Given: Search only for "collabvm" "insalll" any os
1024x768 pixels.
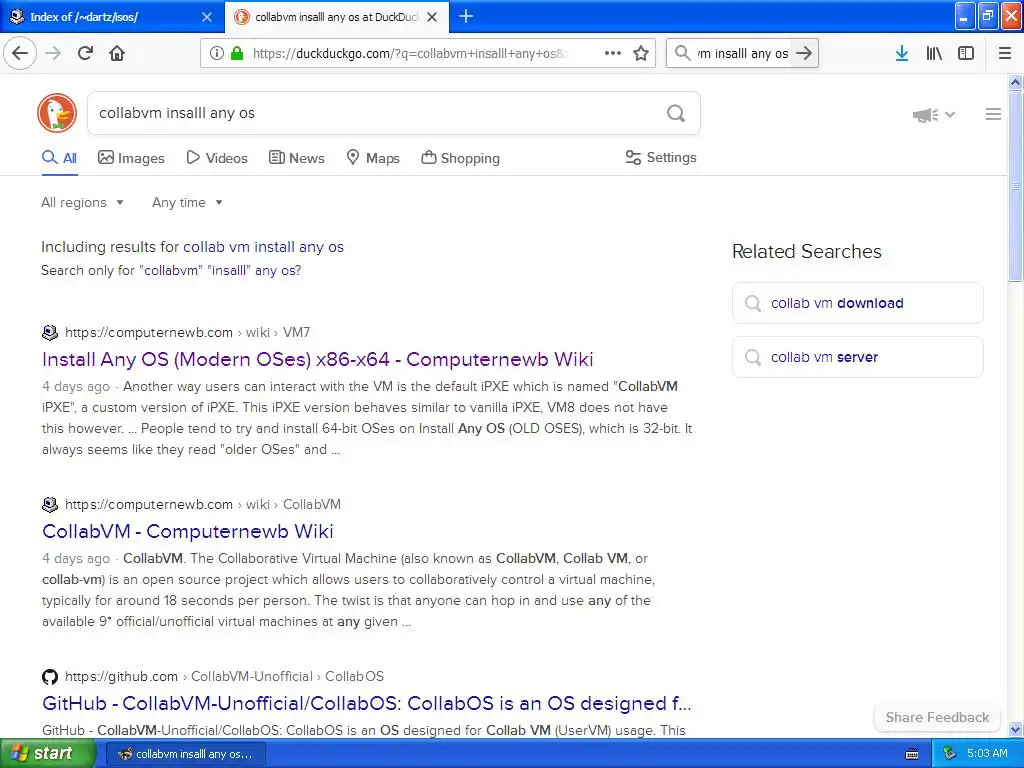Looking at the screenshot, I should [171, 270].
